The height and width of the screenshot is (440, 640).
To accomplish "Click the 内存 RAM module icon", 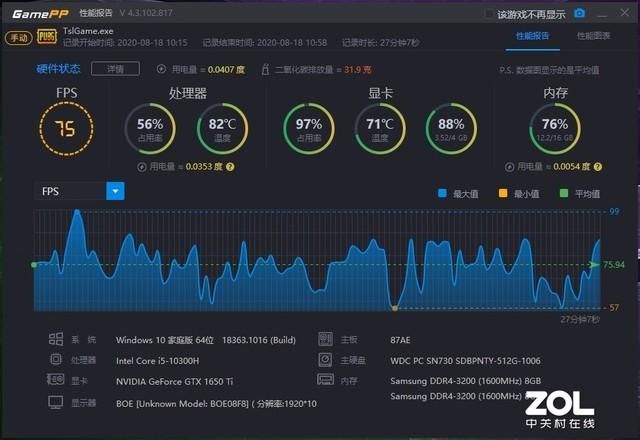I will 325,380.
